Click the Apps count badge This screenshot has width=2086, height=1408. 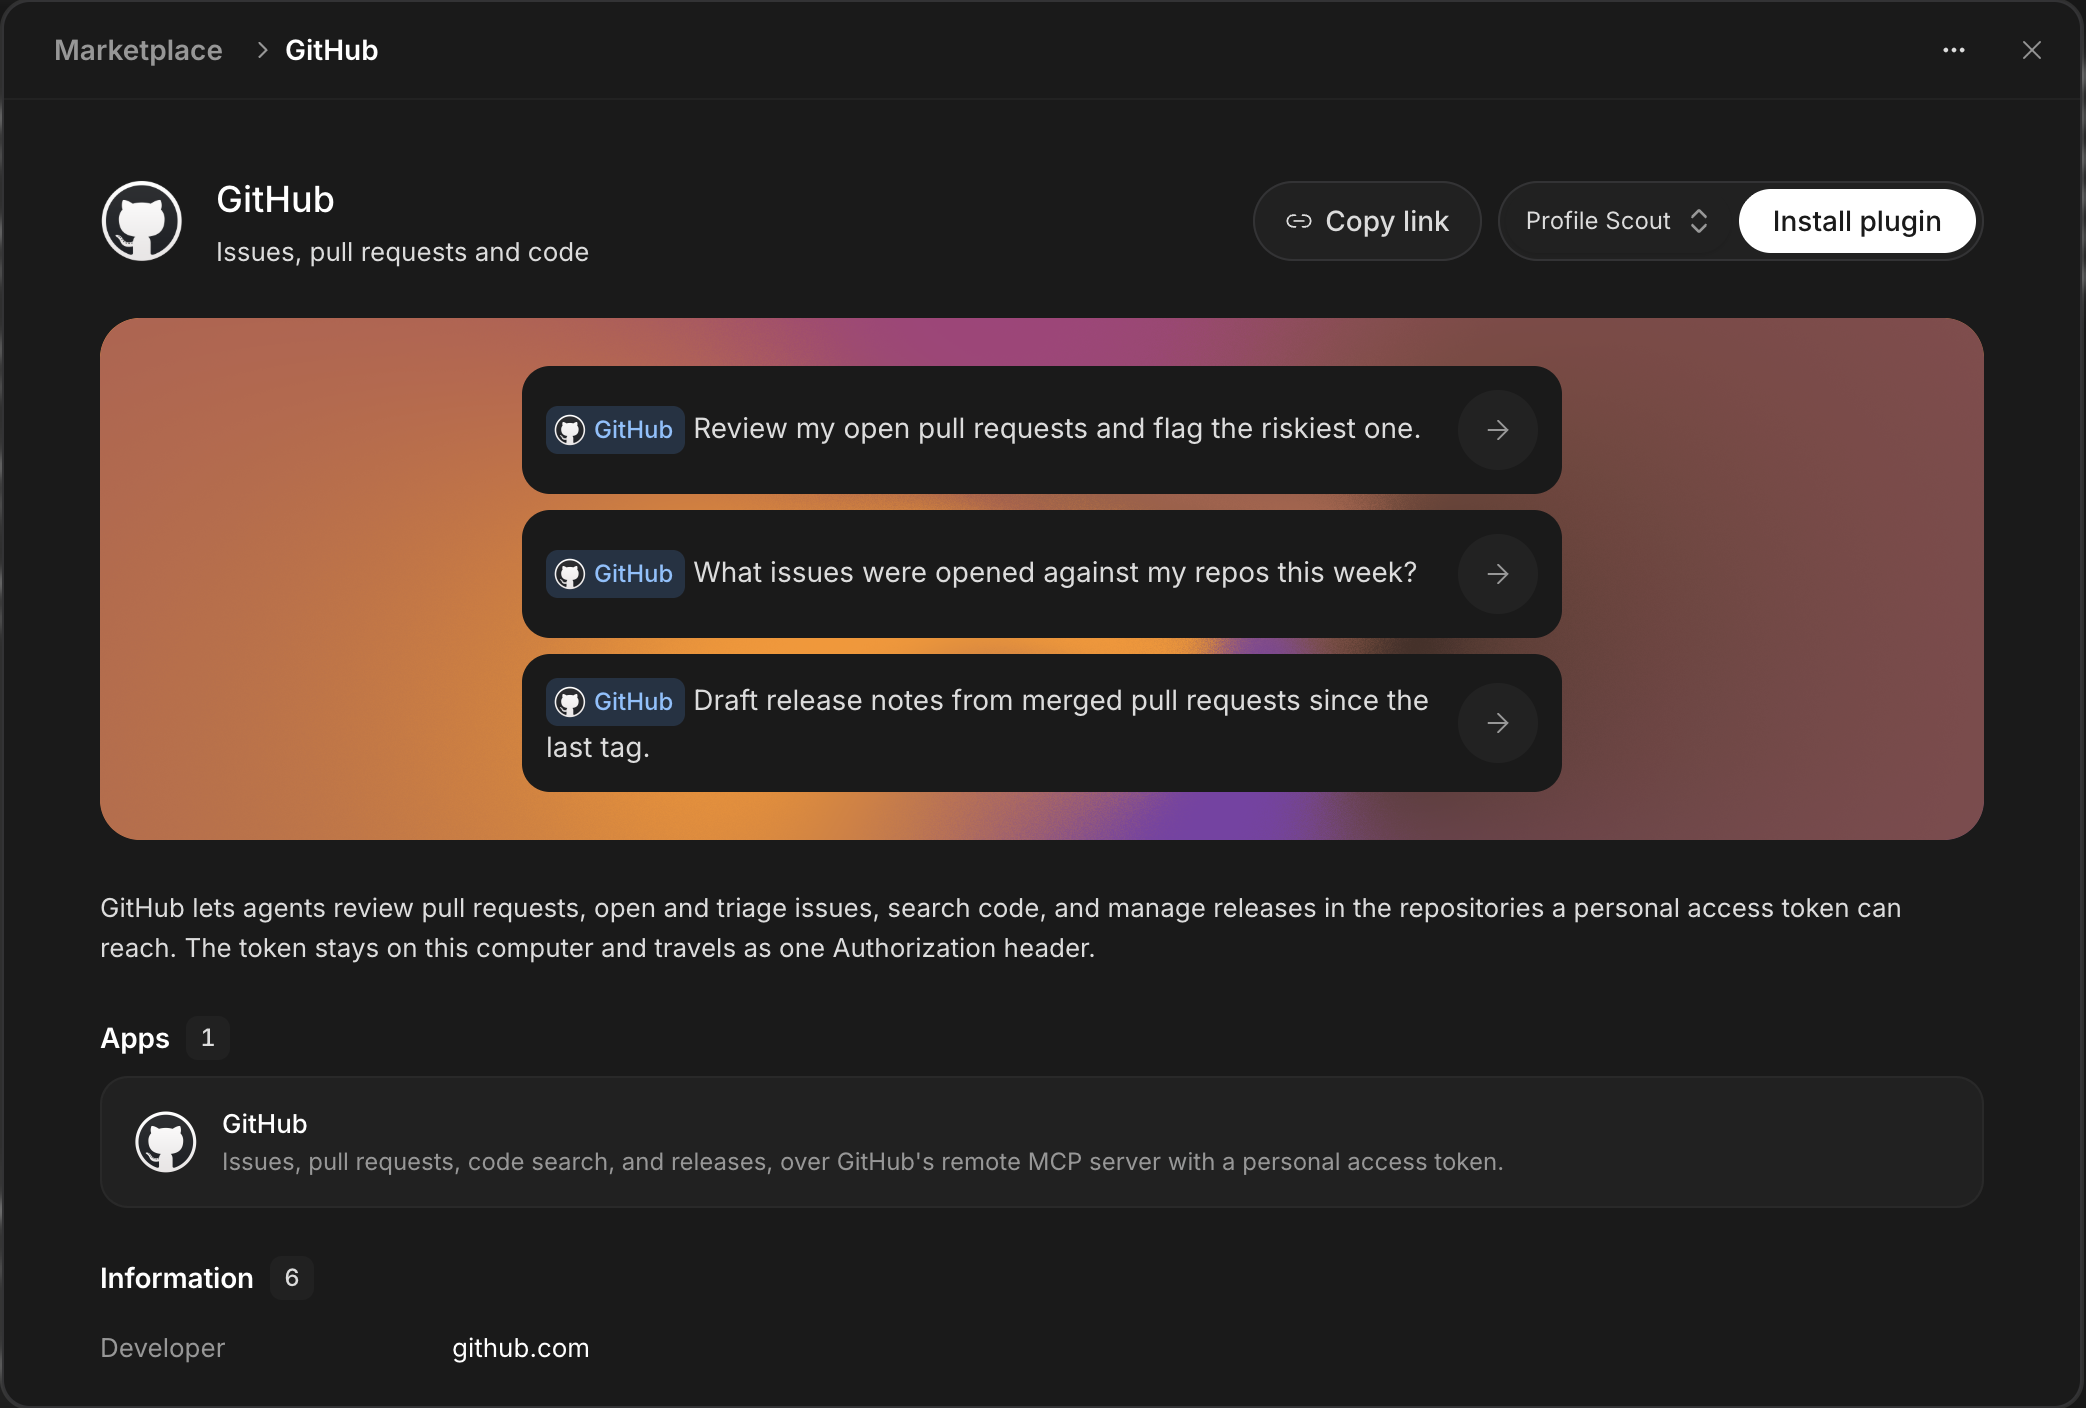click(x=208, y=1038)
